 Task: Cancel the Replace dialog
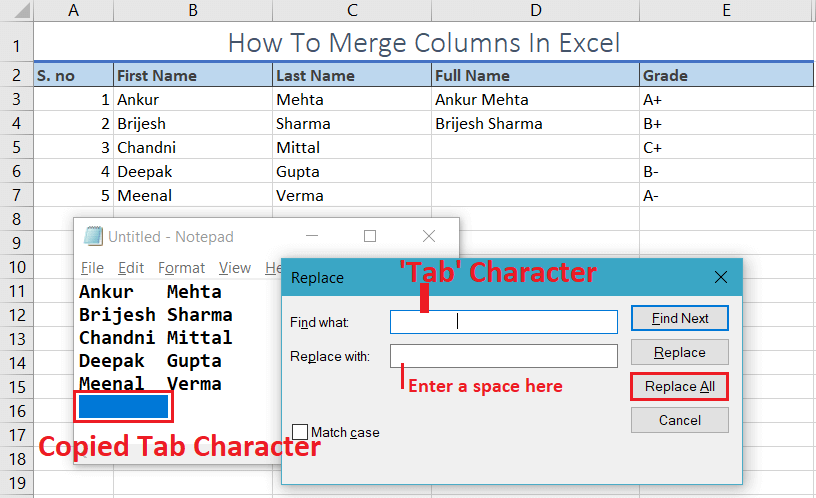click(x=679, y=420)
